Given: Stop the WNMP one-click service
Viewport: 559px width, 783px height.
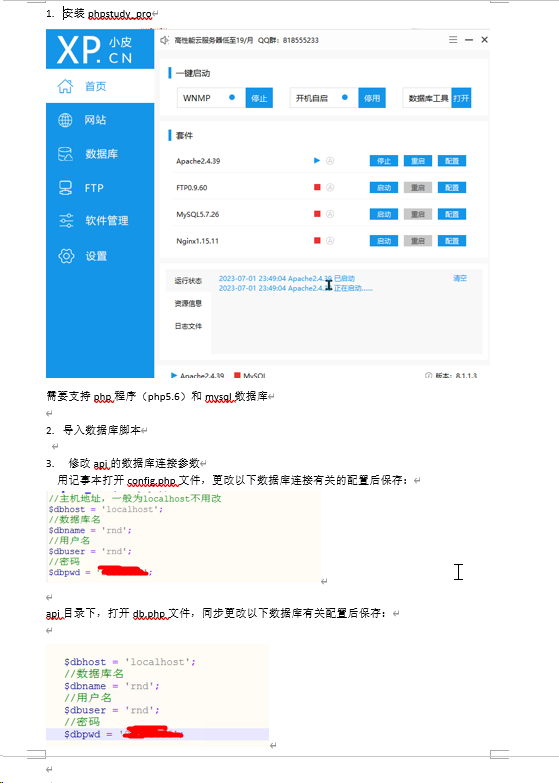Looking at the screenshot, I should coord(259,98).
